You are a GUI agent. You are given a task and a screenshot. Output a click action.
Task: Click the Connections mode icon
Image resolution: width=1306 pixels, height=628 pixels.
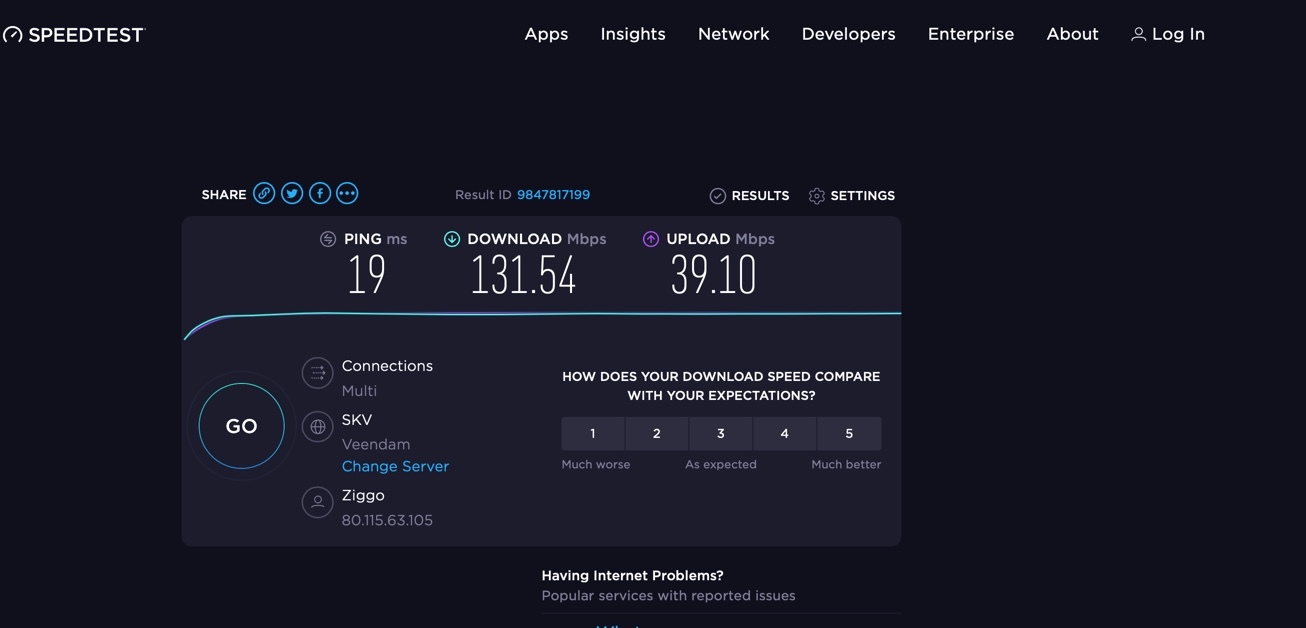(x=317, y=373)
